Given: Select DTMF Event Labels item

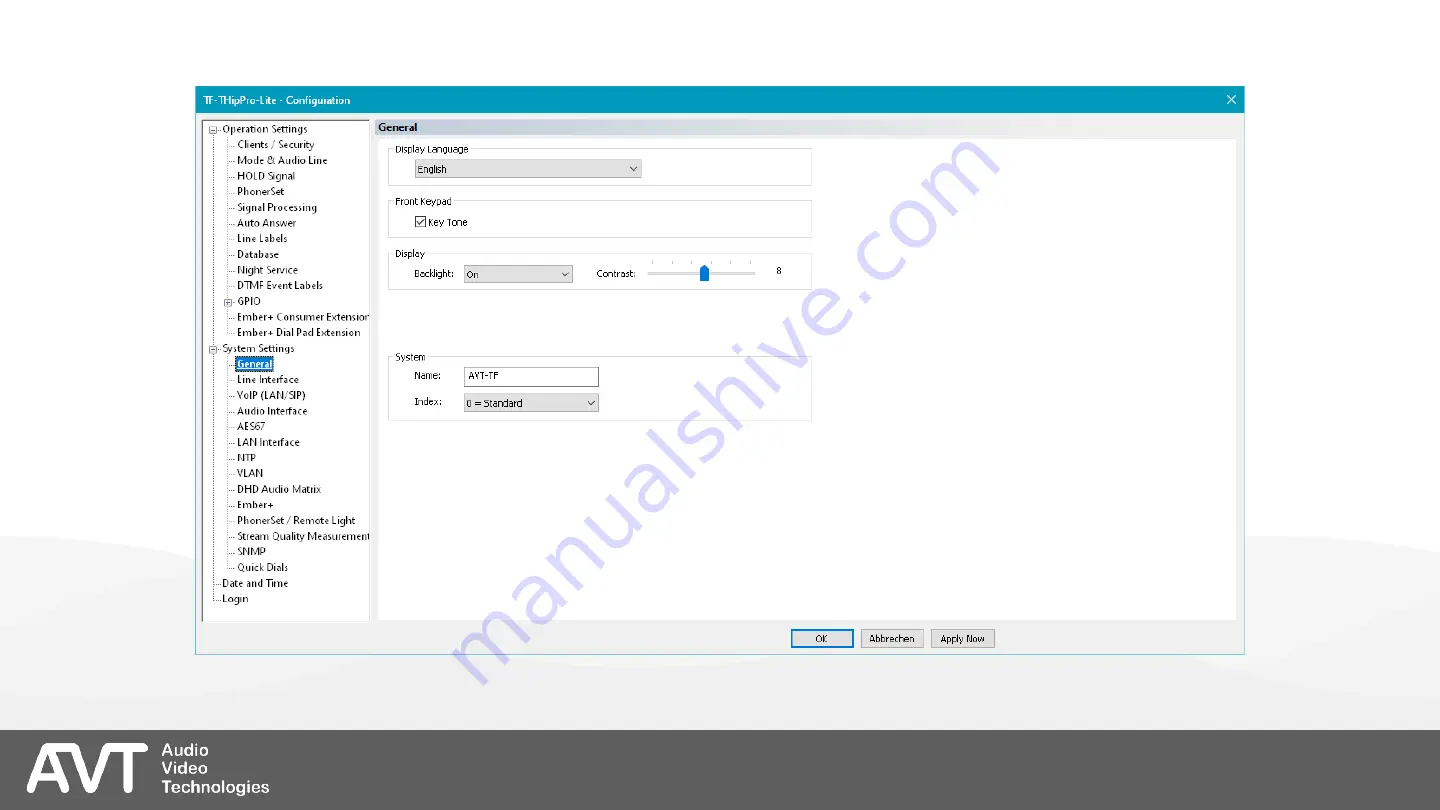Looking at the screenshot, I should click(x=280, y=285).
